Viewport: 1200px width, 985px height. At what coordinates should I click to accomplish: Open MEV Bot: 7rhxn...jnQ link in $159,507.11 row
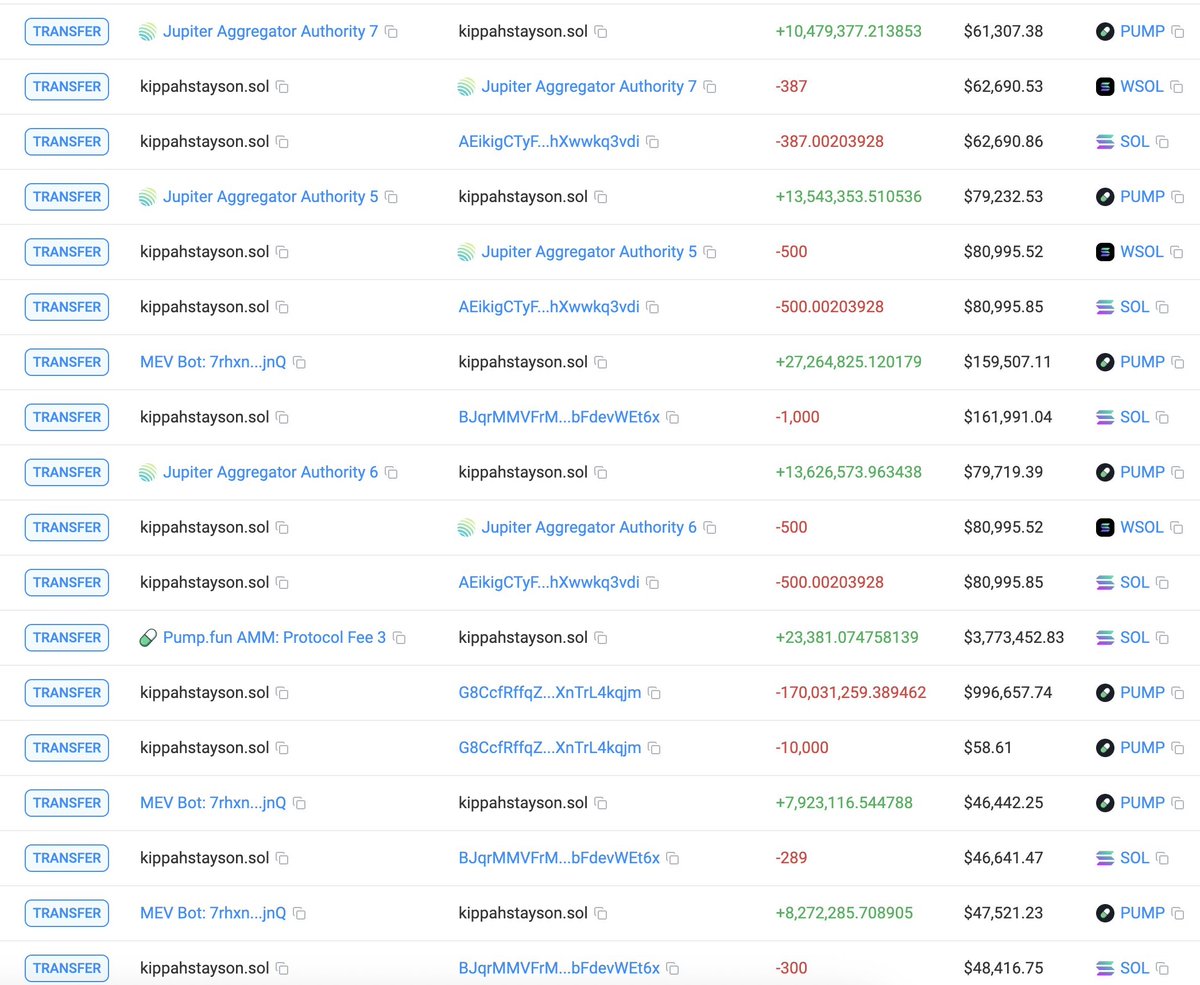coord(213,362)
